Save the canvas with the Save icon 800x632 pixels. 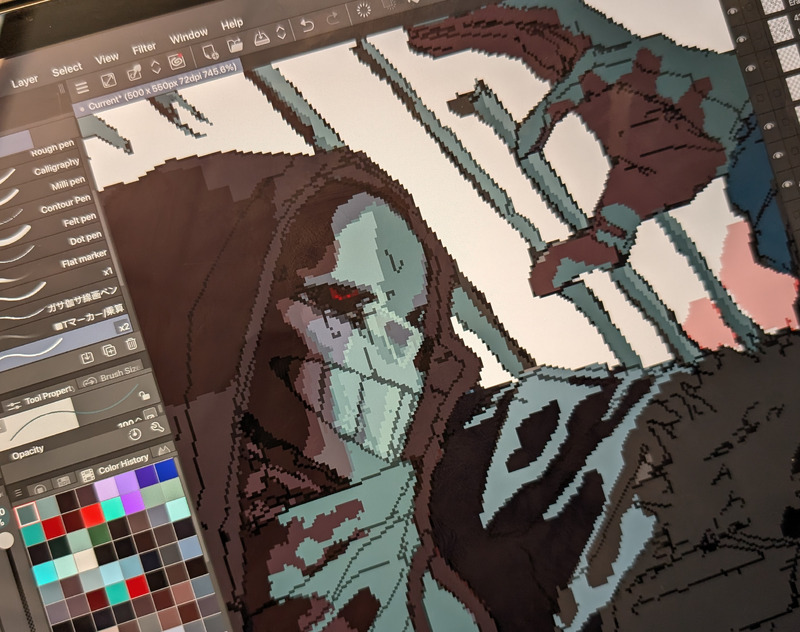point(261,38)
